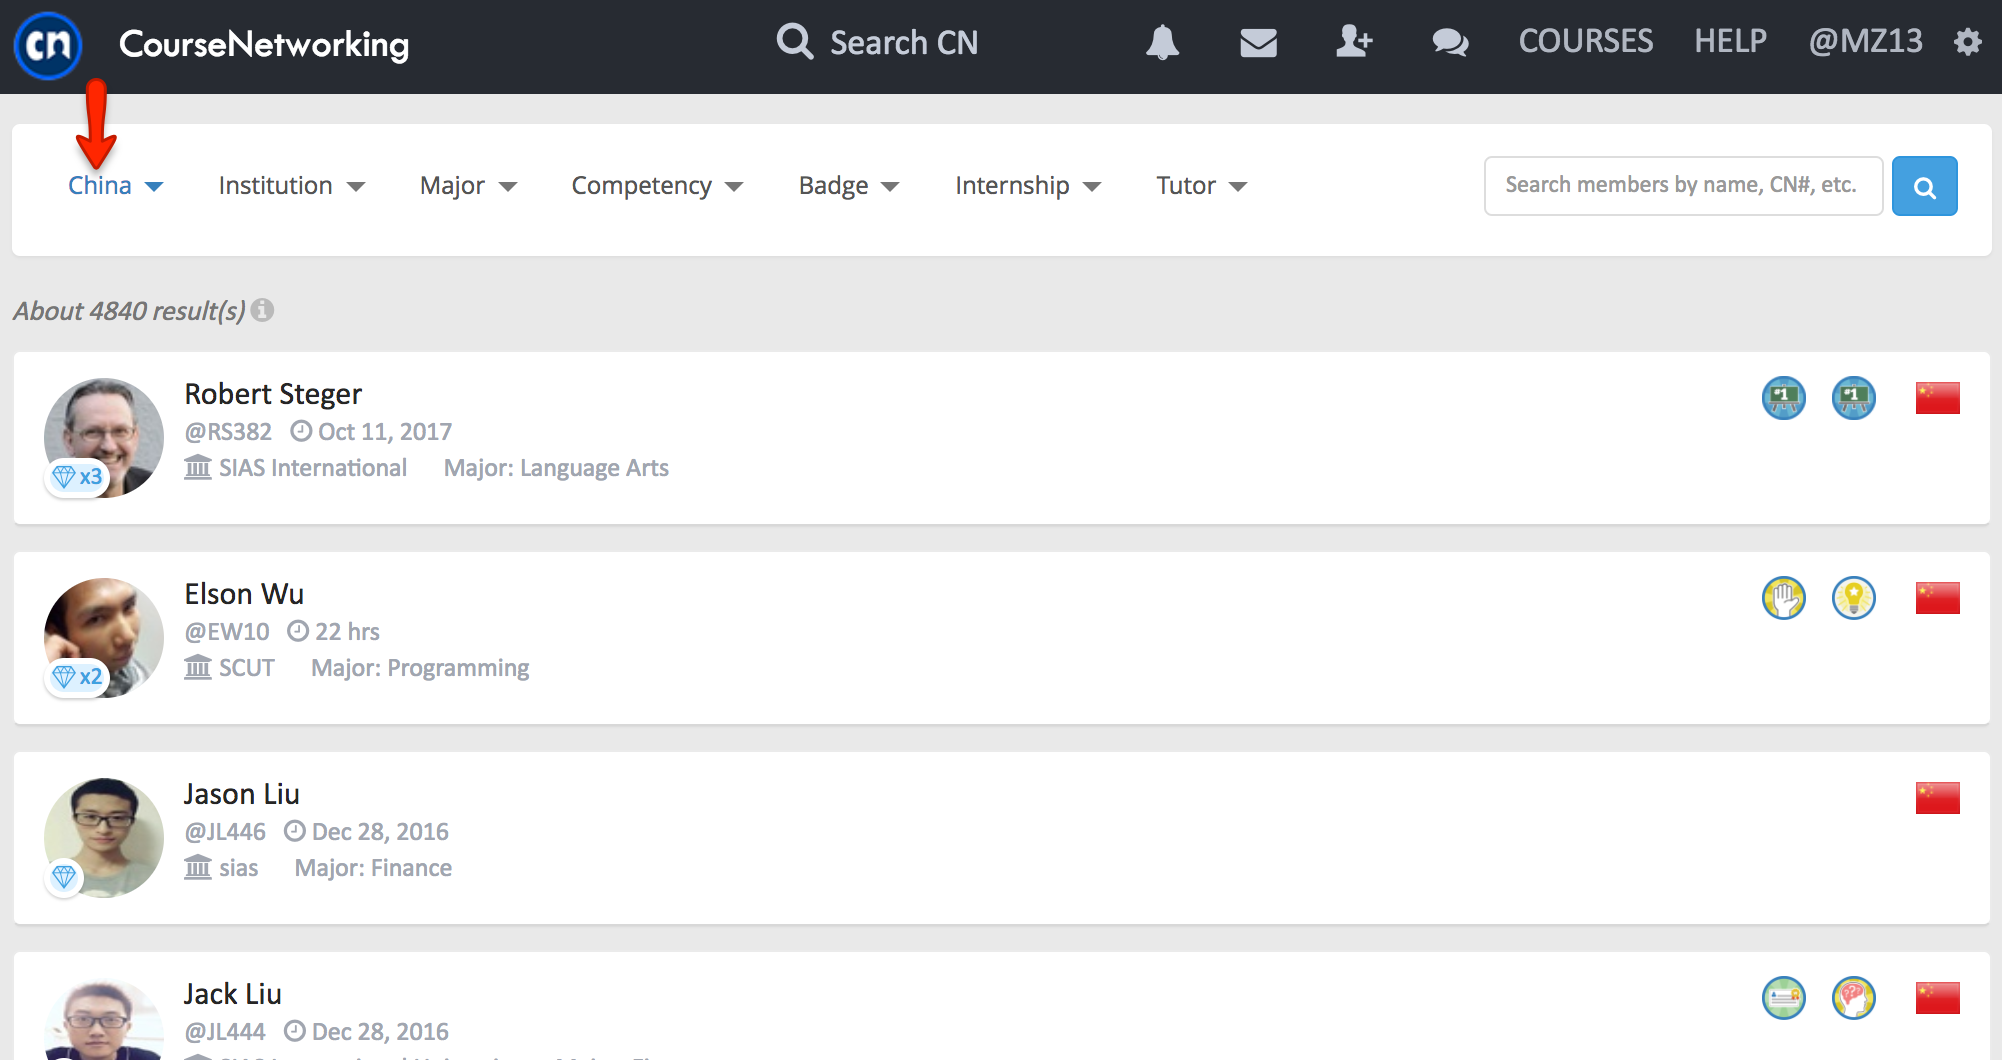
Task: Click 'Major: Language Arts' text
Action: tap(556, 468)
